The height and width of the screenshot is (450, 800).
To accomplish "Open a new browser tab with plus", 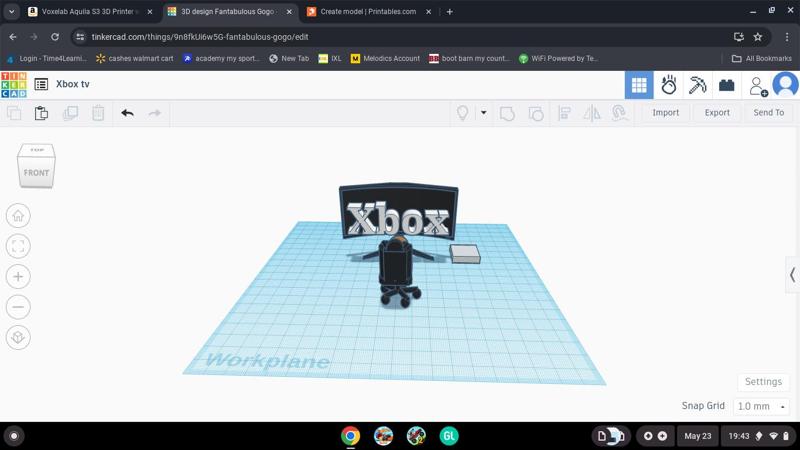I will click(449, 11).
